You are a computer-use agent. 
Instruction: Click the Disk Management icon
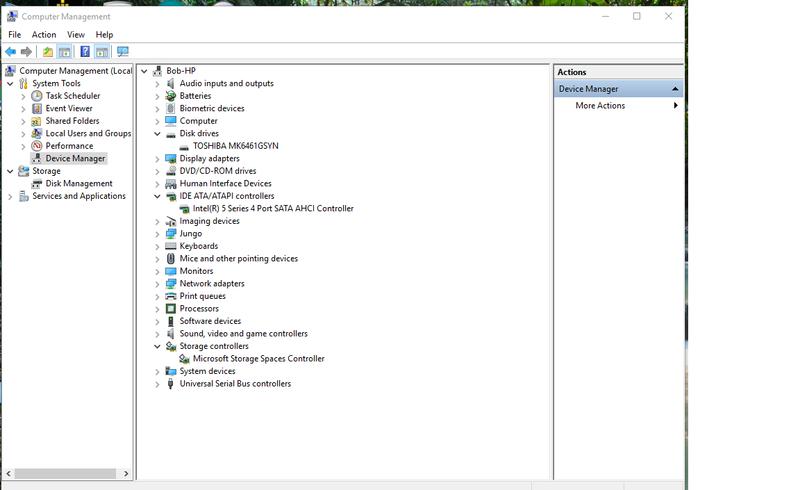coord(37,184)
